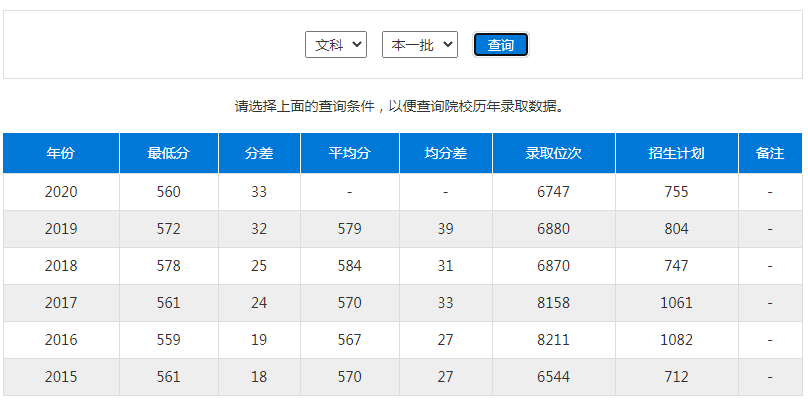The width and height of the screenshot is (808, 403).
Task: Open the 文科 subject dropdown
Action: (x=336, y=45)
